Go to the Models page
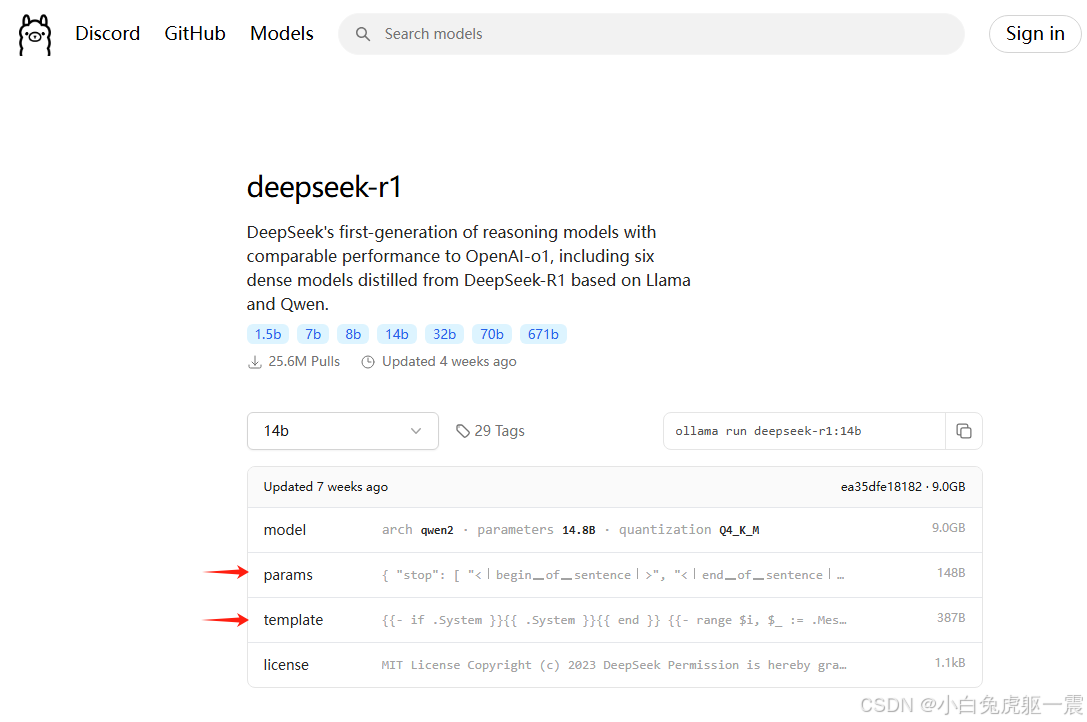Image resolution: width=1087 pixels, height=722 pixels. [x=281, y=33]
